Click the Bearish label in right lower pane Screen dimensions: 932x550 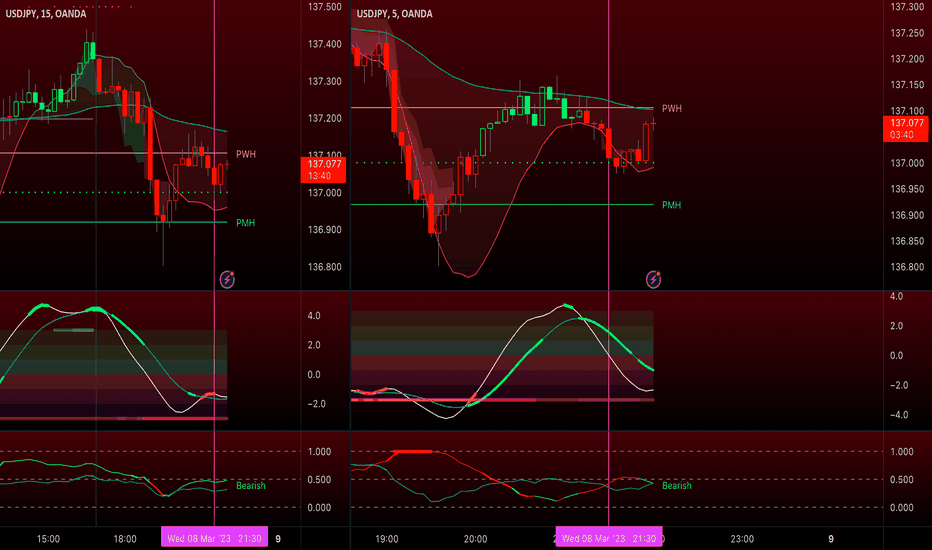[676, 485]
